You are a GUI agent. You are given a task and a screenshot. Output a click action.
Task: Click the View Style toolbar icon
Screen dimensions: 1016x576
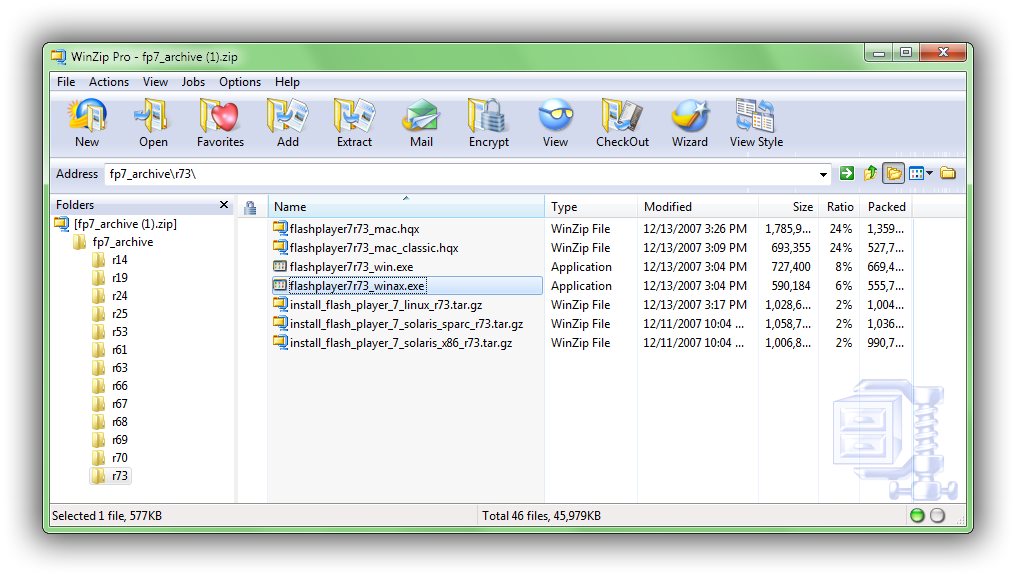(x=756, y=123)
